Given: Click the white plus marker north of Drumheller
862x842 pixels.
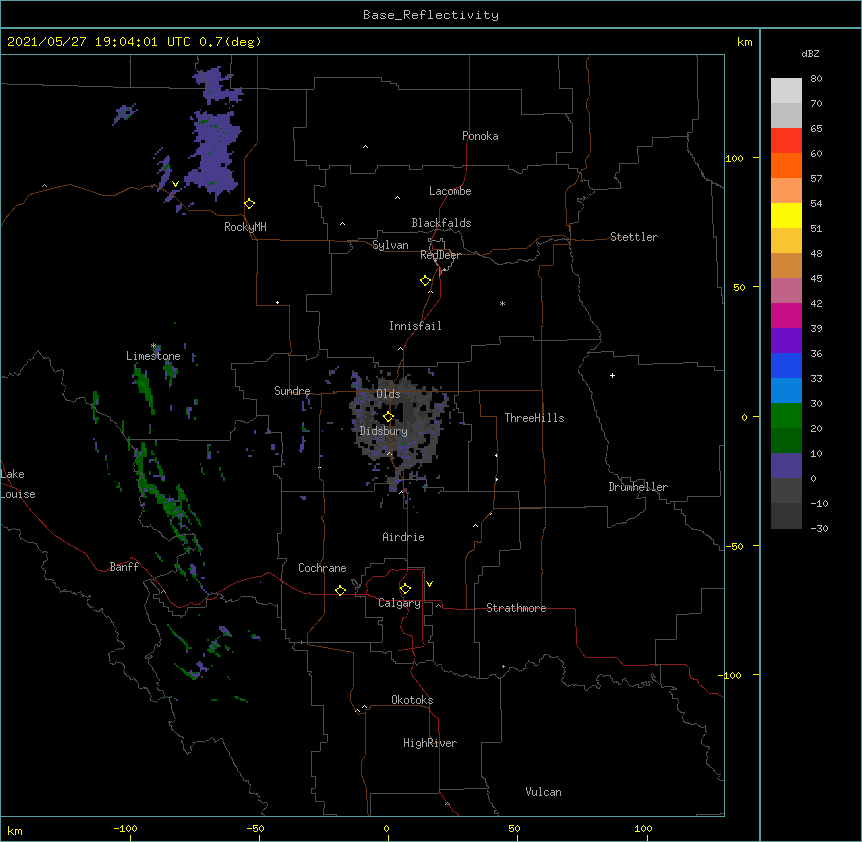Looking at the screenshot, I should [612, 375].
